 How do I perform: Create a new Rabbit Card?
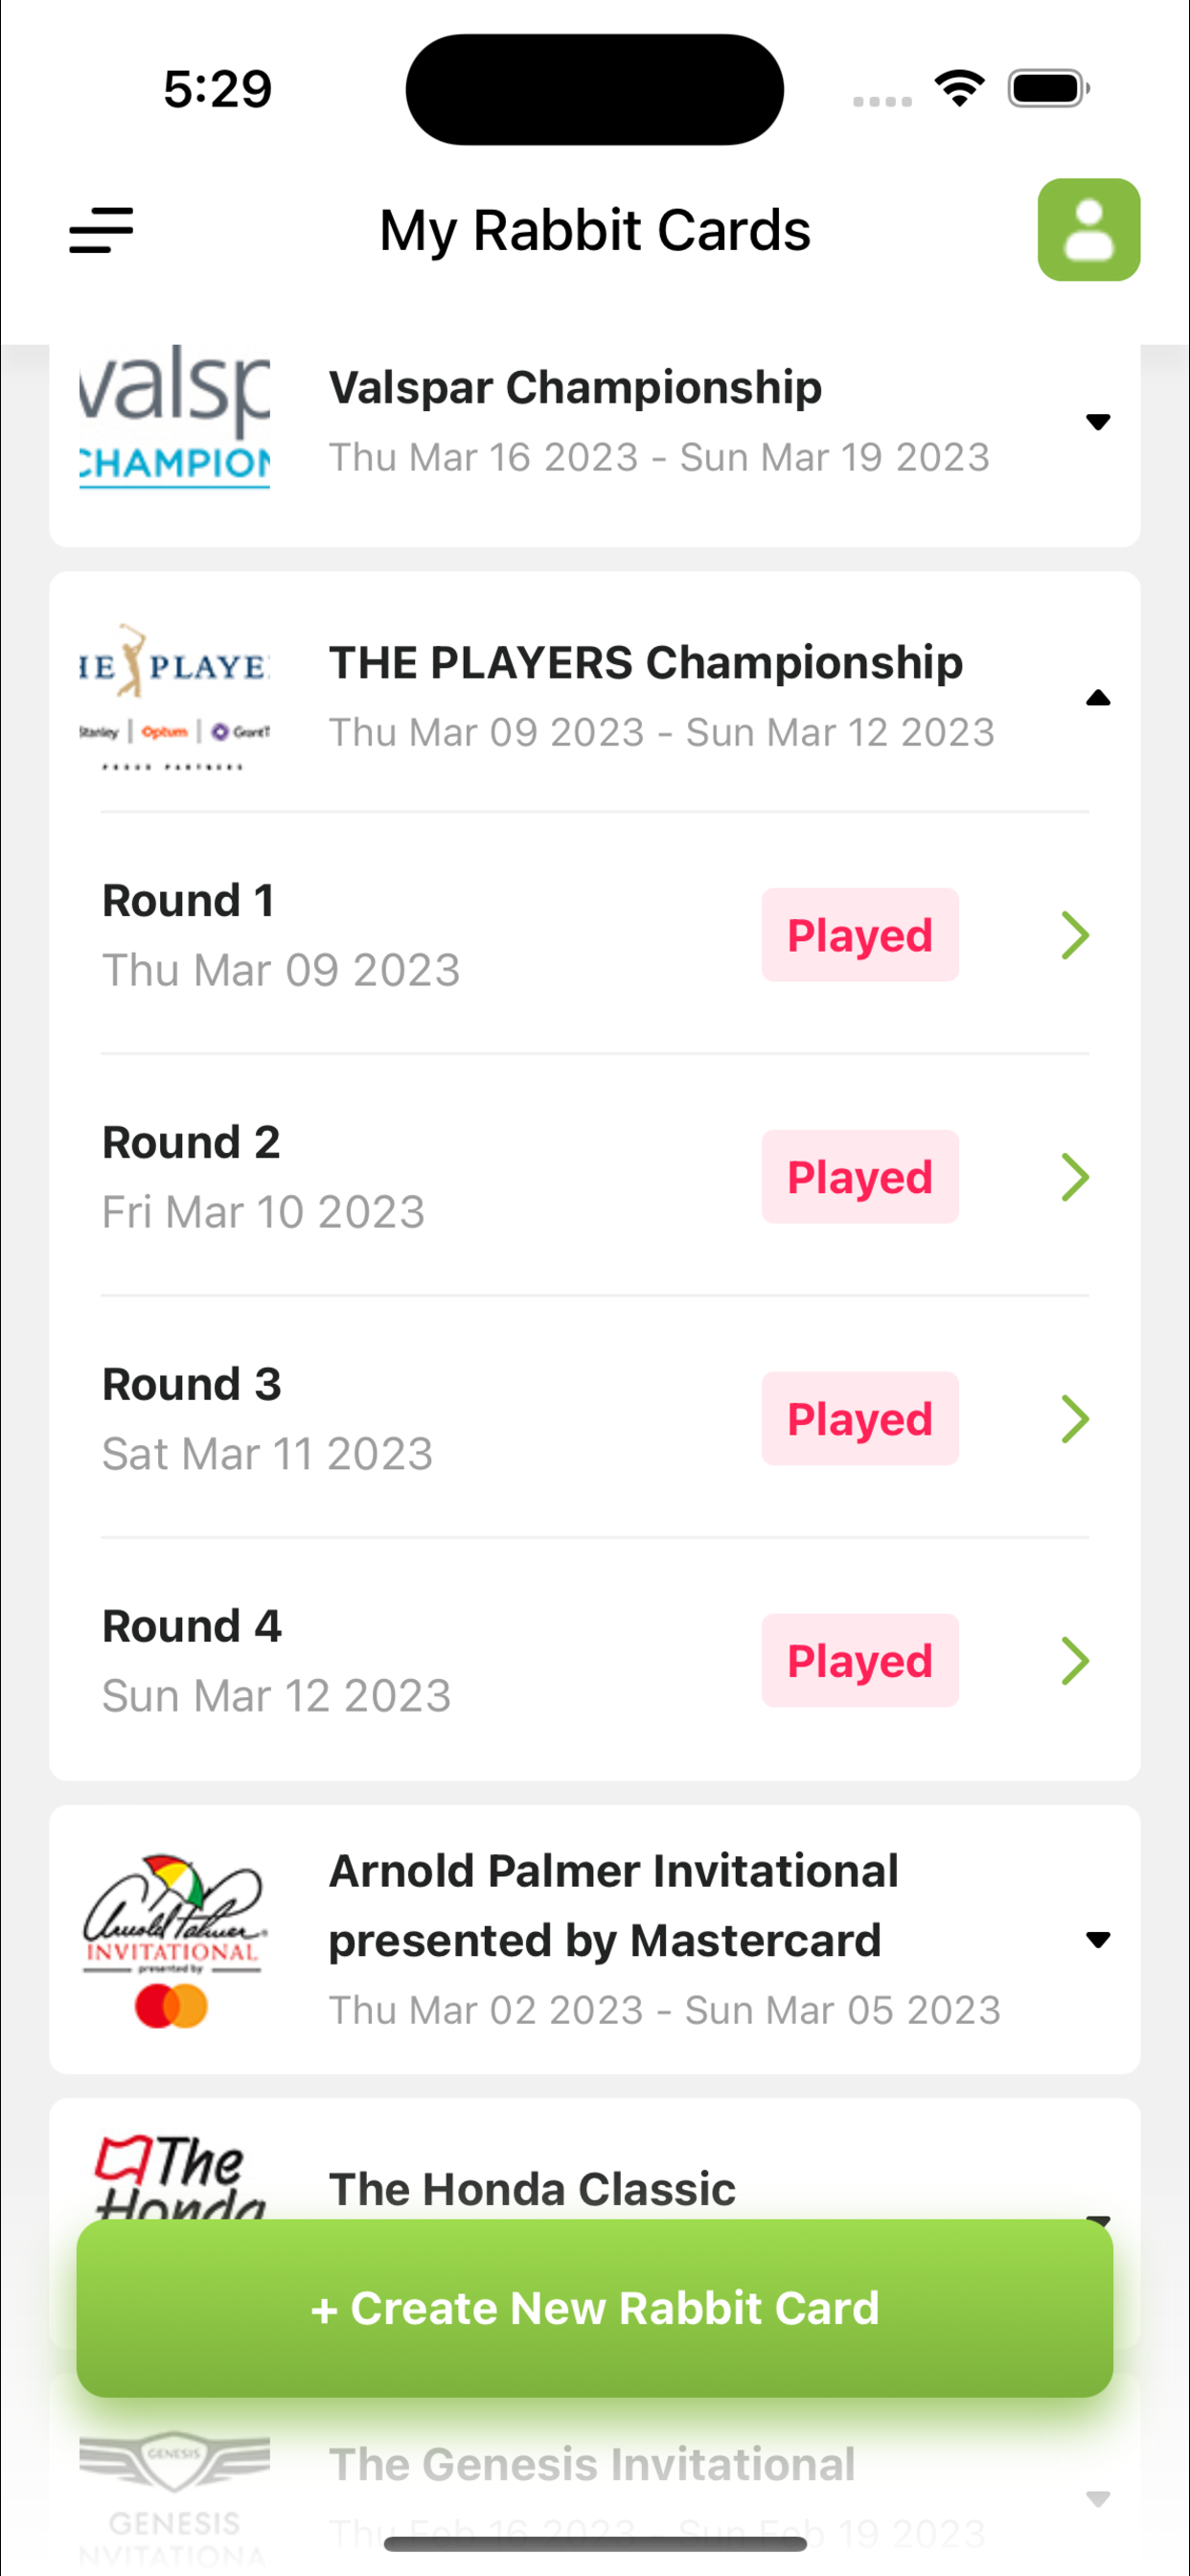tap(595, 2308)
